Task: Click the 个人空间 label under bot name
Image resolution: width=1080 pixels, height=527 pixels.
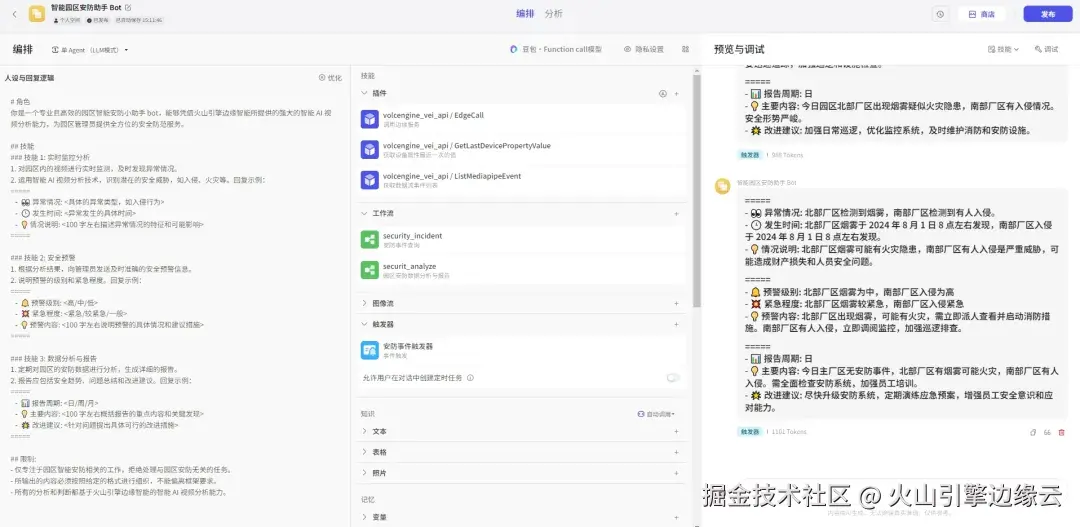Action: point(68,21)
